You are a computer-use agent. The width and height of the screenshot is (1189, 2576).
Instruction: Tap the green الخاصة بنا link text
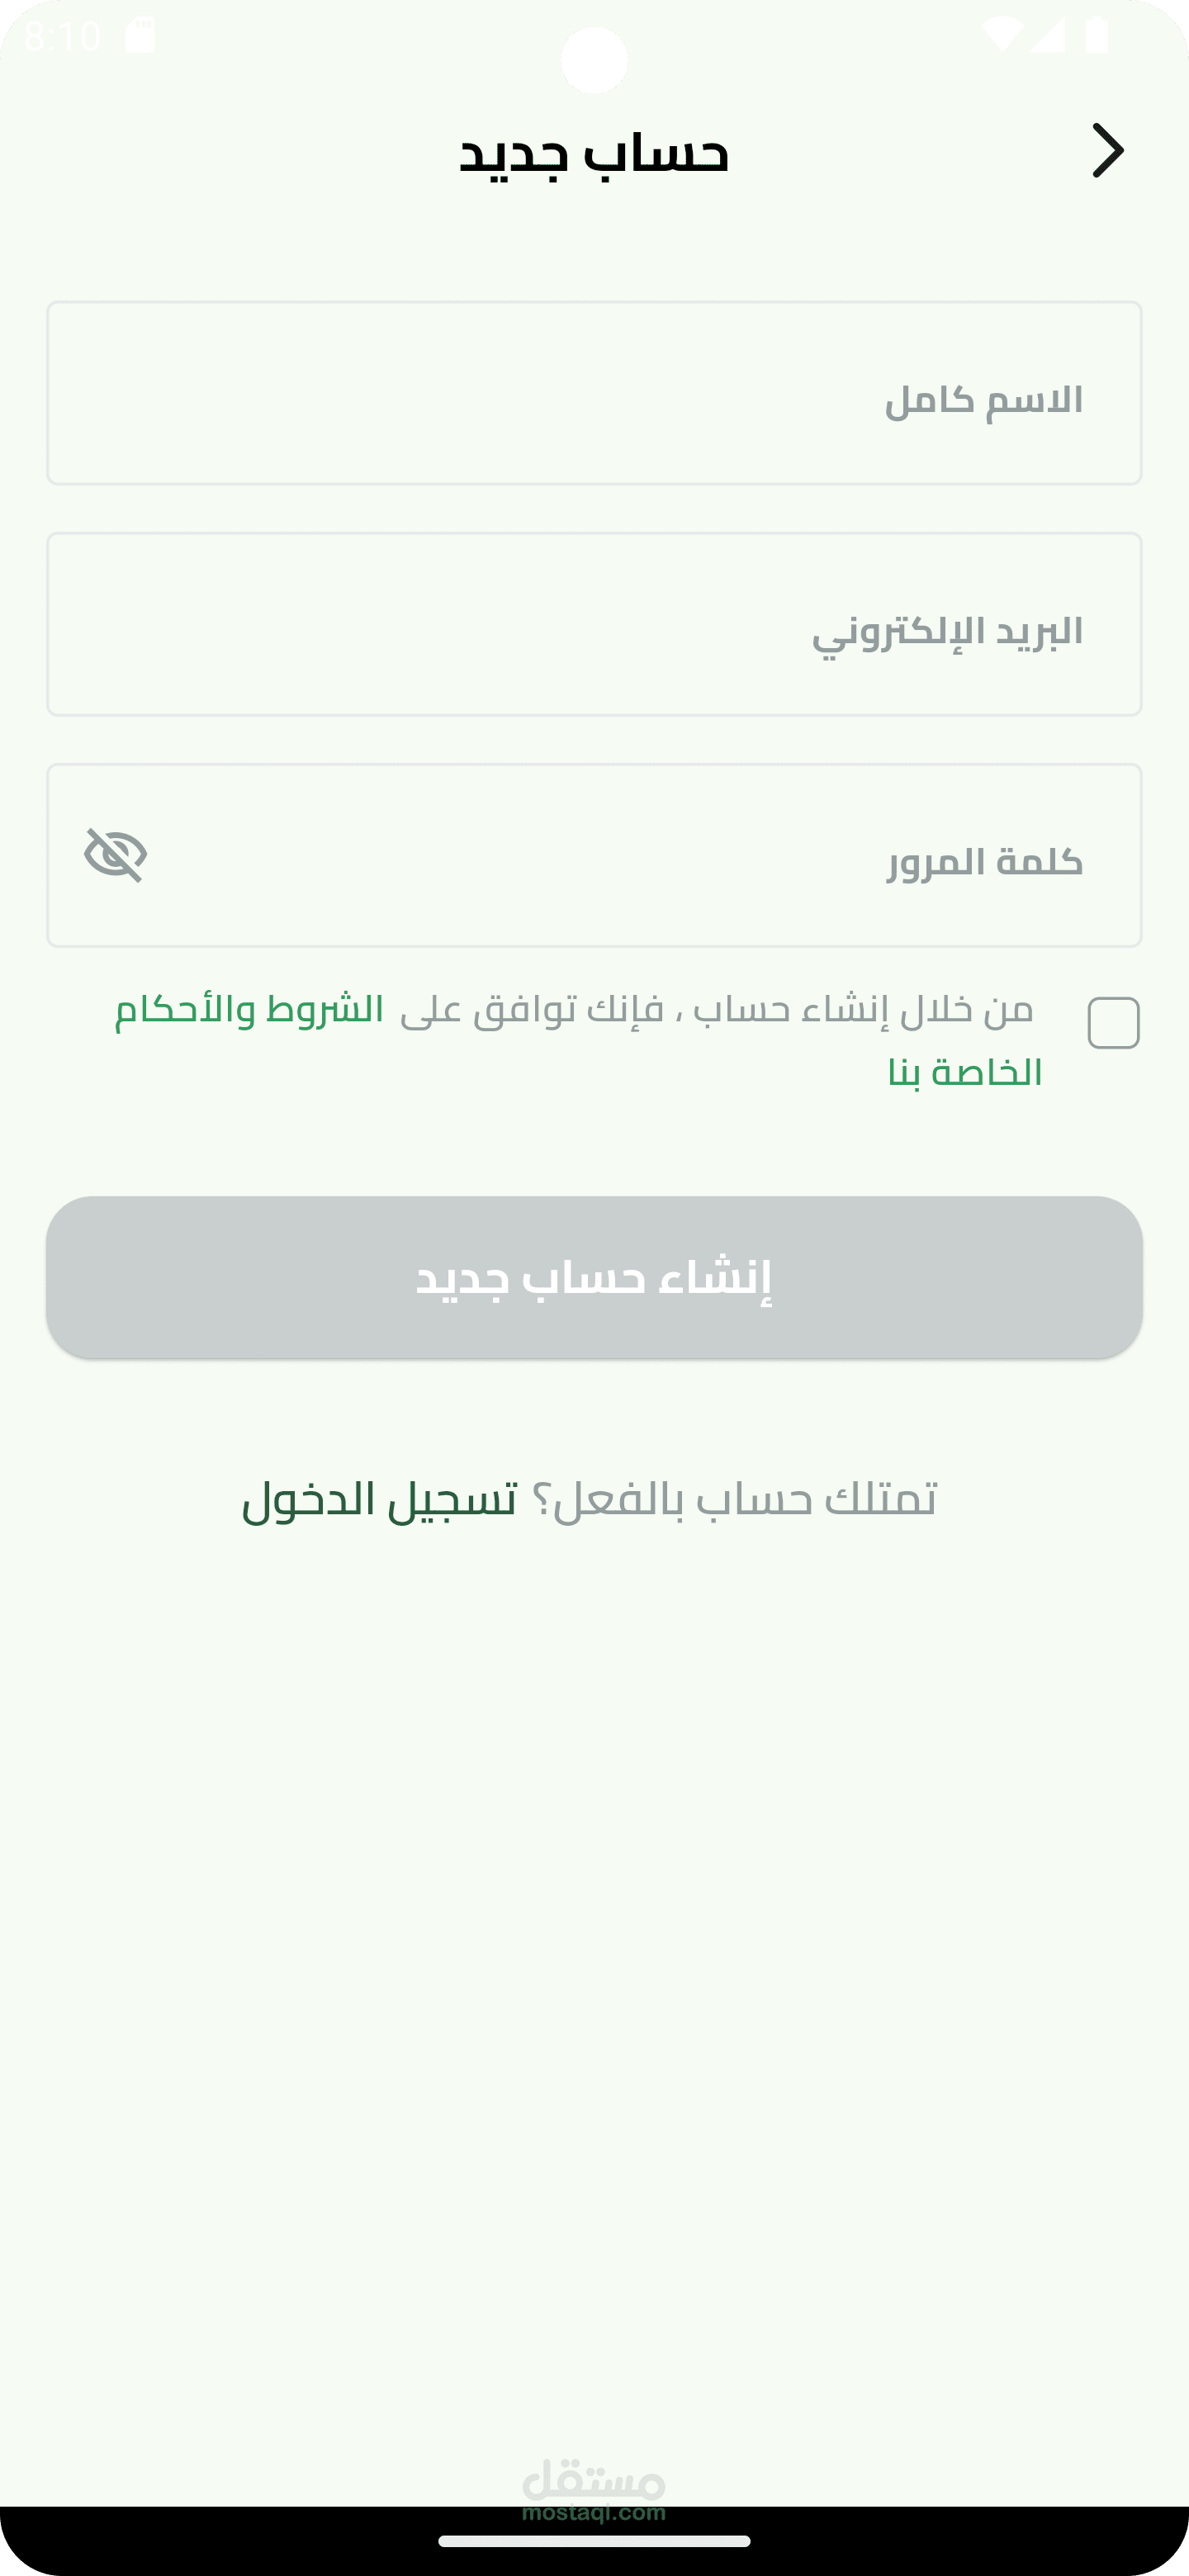(965, 1073)
